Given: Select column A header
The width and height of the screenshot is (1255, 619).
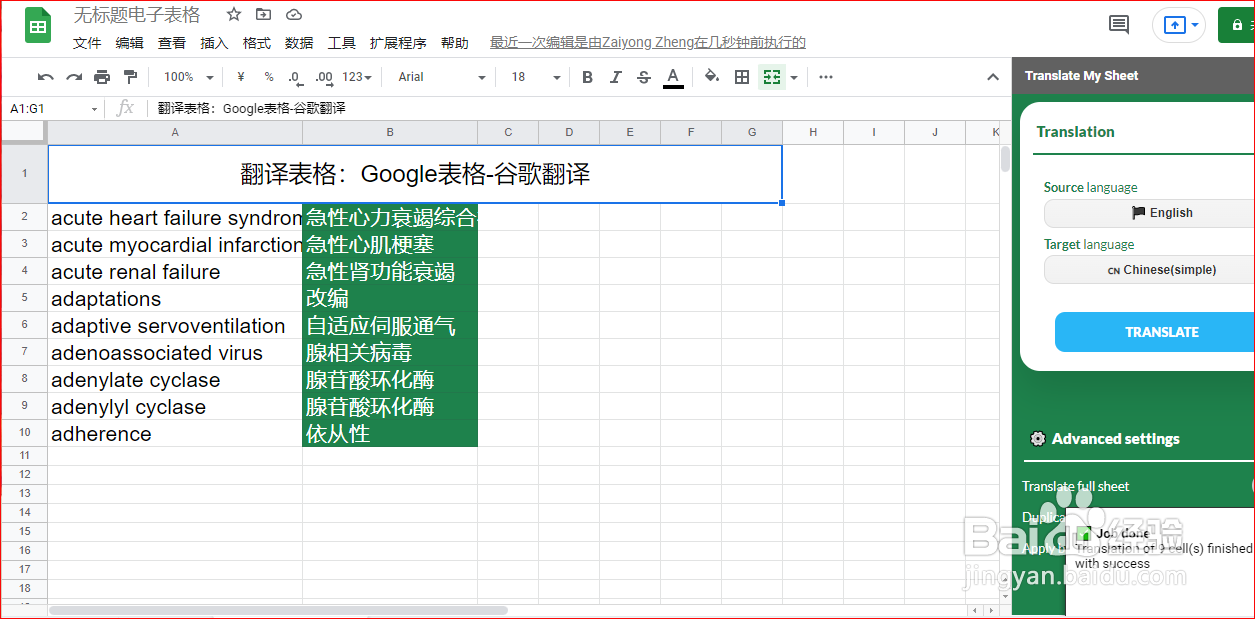Looking at the screenshot, I should [175, 132].
